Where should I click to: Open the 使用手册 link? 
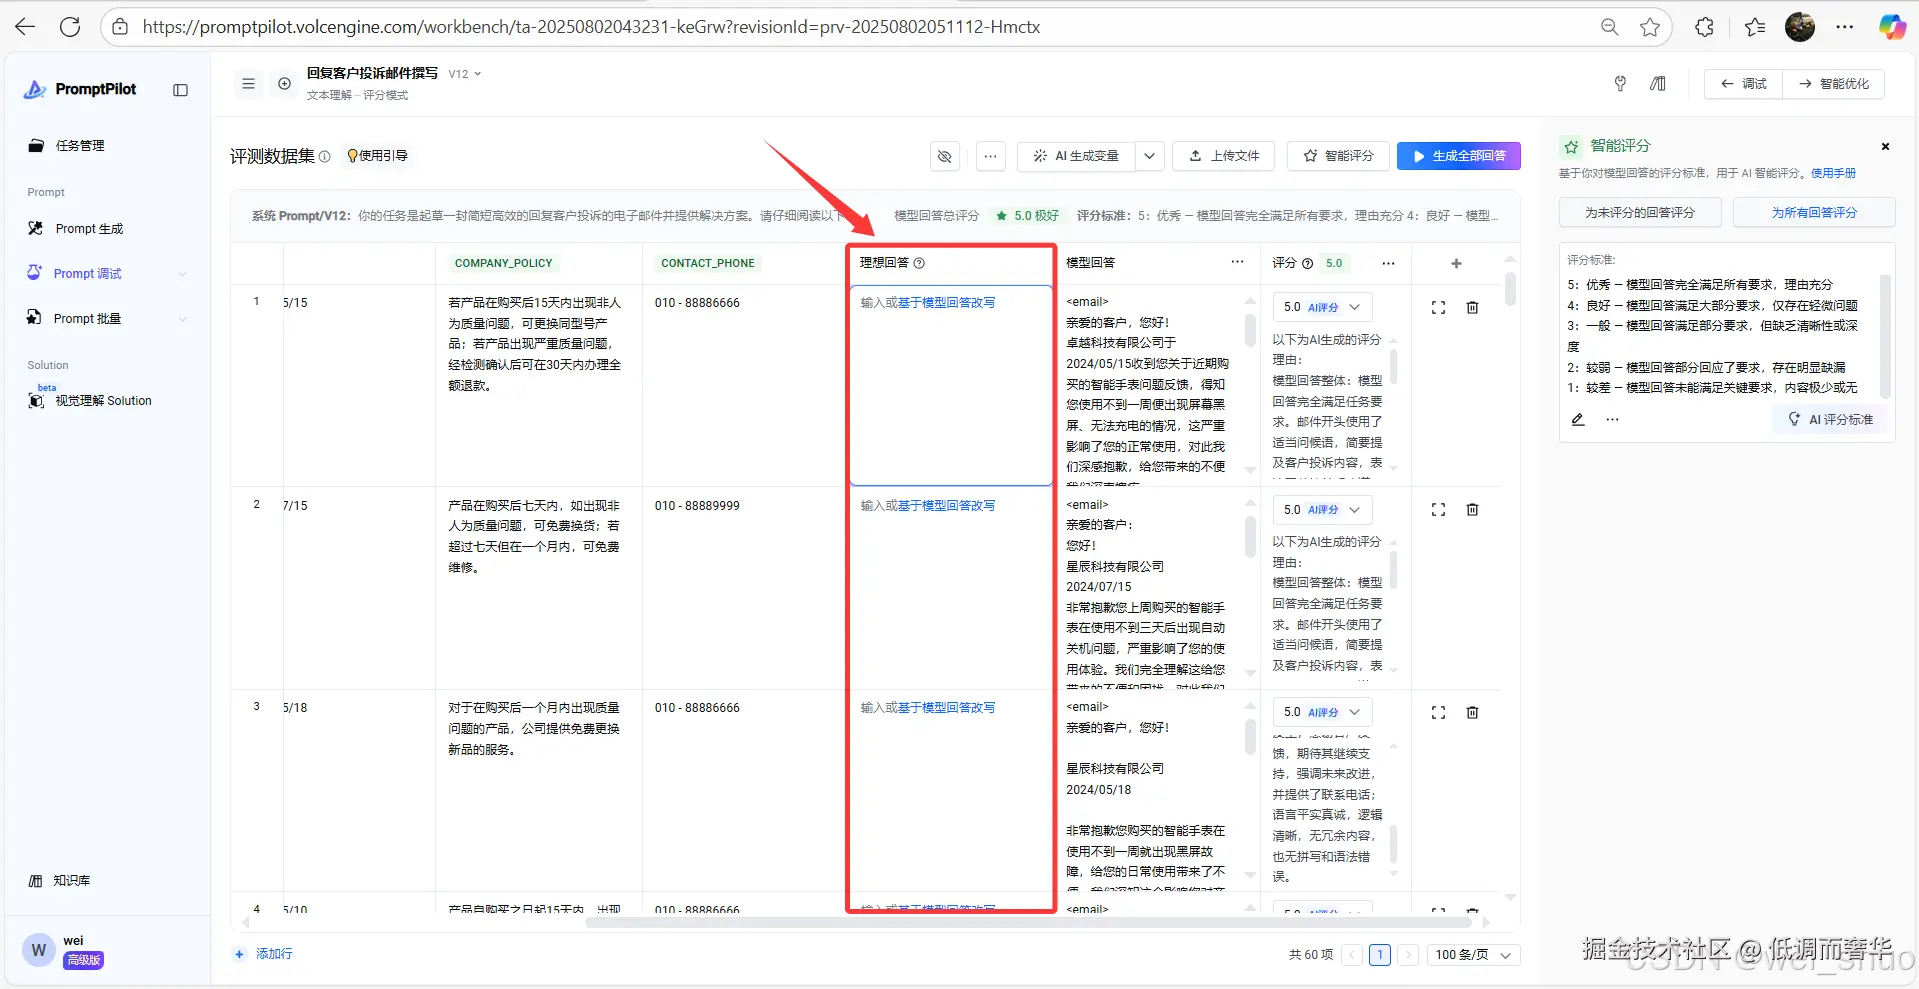pos(1833,173)
